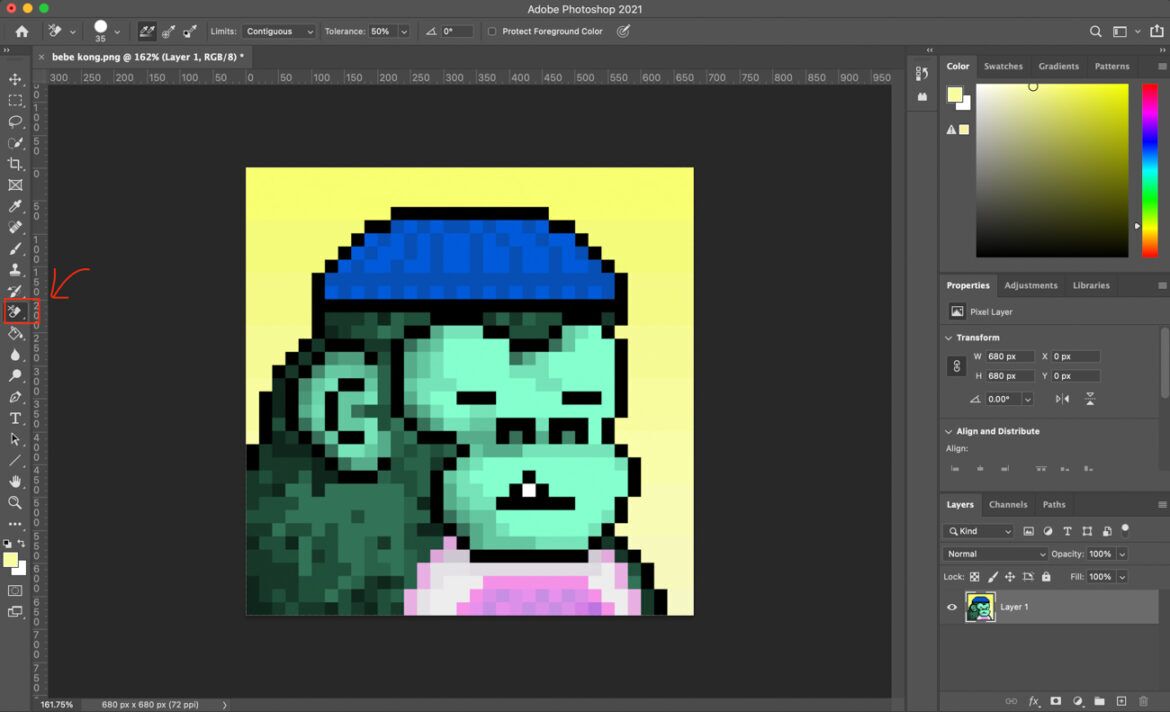Select the Background Eraser tool
Viewport: 1170px width, 712px height.
(15, 312)
